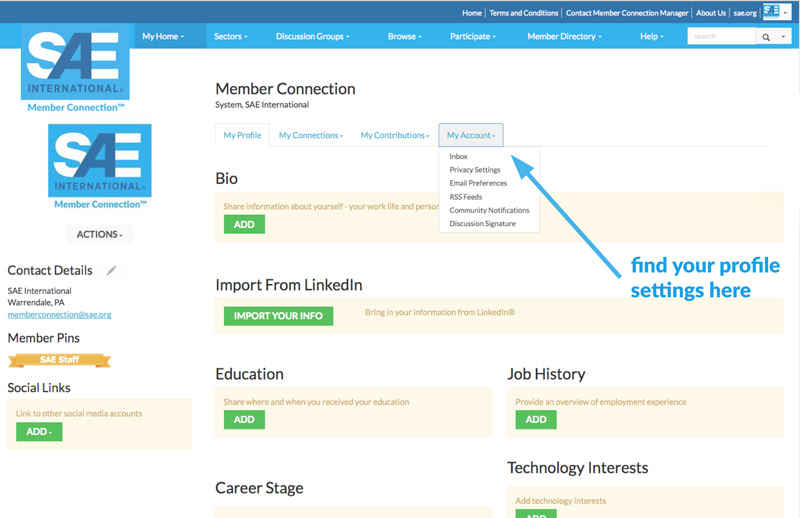
Task: Click the SAE Staff member pin ribbon
Action: click(x=60, y=360)
